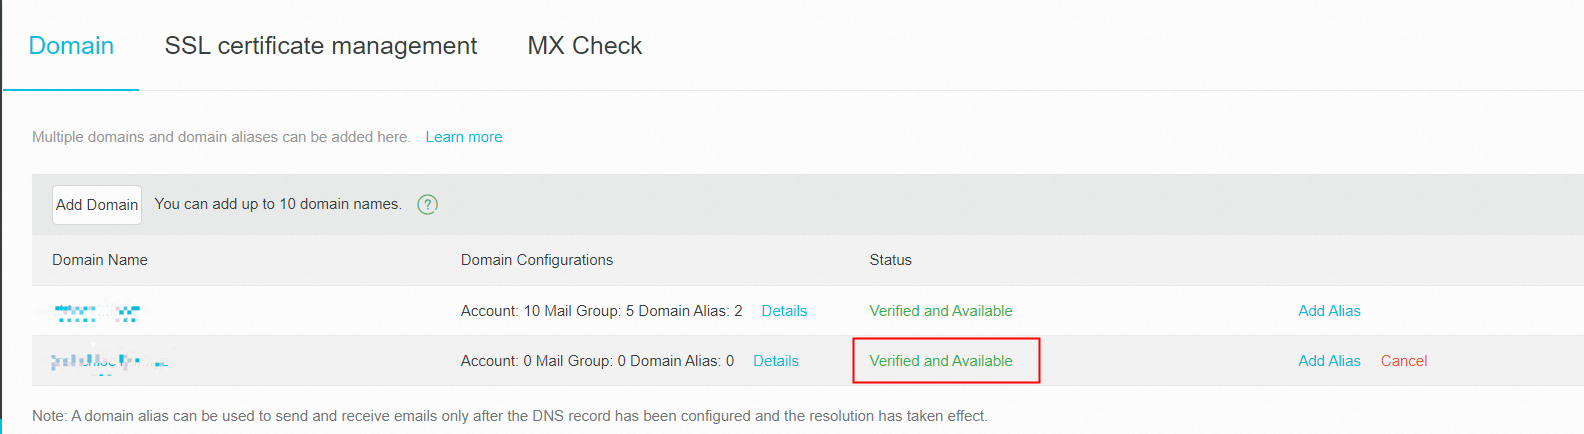Click the Domain Configurations column header
Image resolution: width=1584 pixels, height=434 pixels.
point(536,260)
